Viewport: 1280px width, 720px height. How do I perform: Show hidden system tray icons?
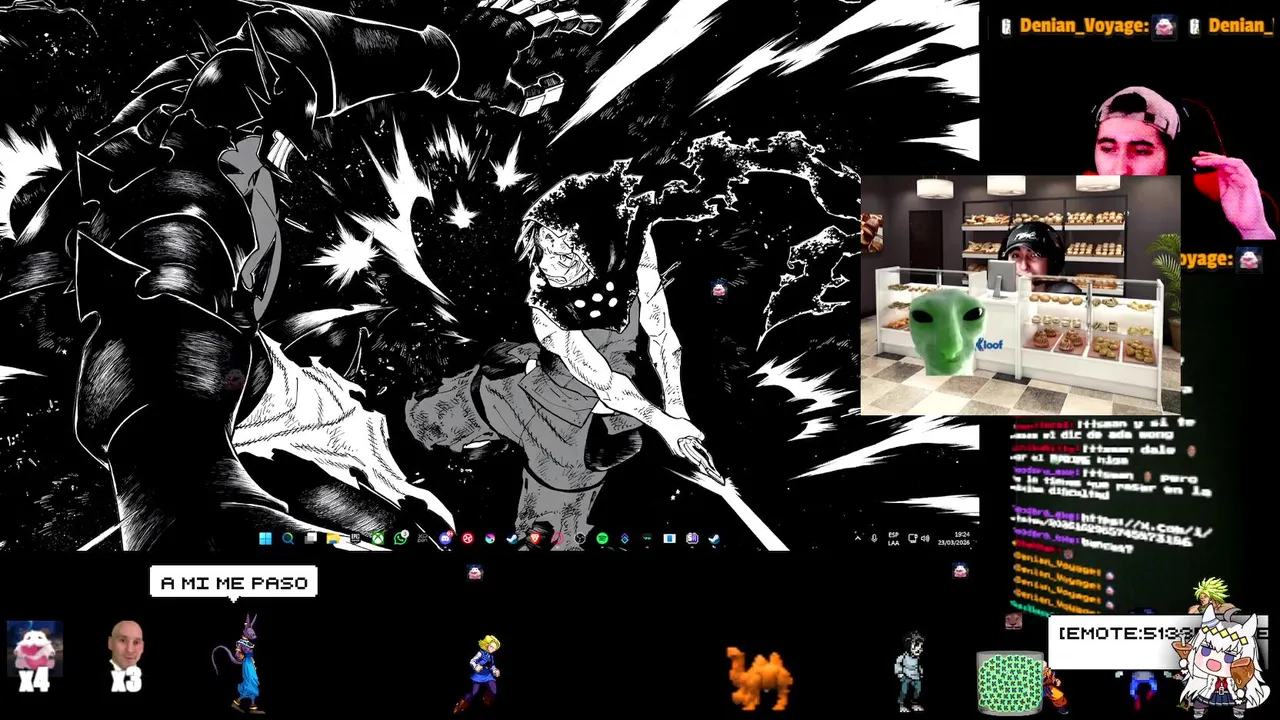[858, 538]
